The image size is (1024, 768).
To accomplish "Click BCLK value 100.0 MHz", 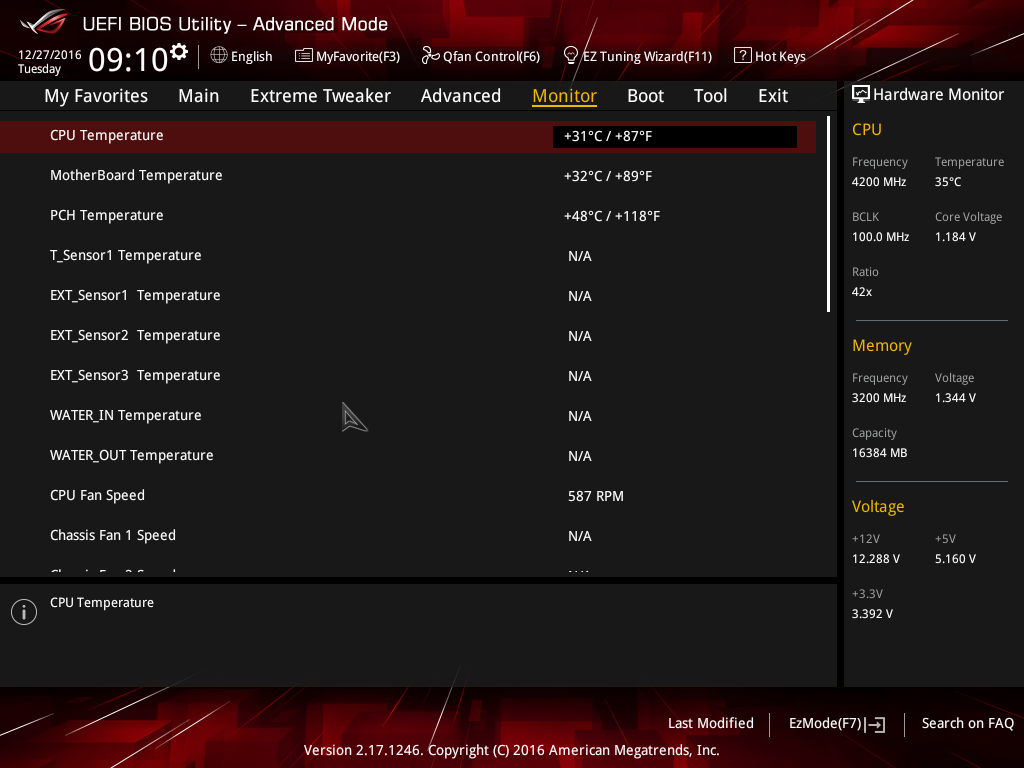I will [x=880, y=237].
